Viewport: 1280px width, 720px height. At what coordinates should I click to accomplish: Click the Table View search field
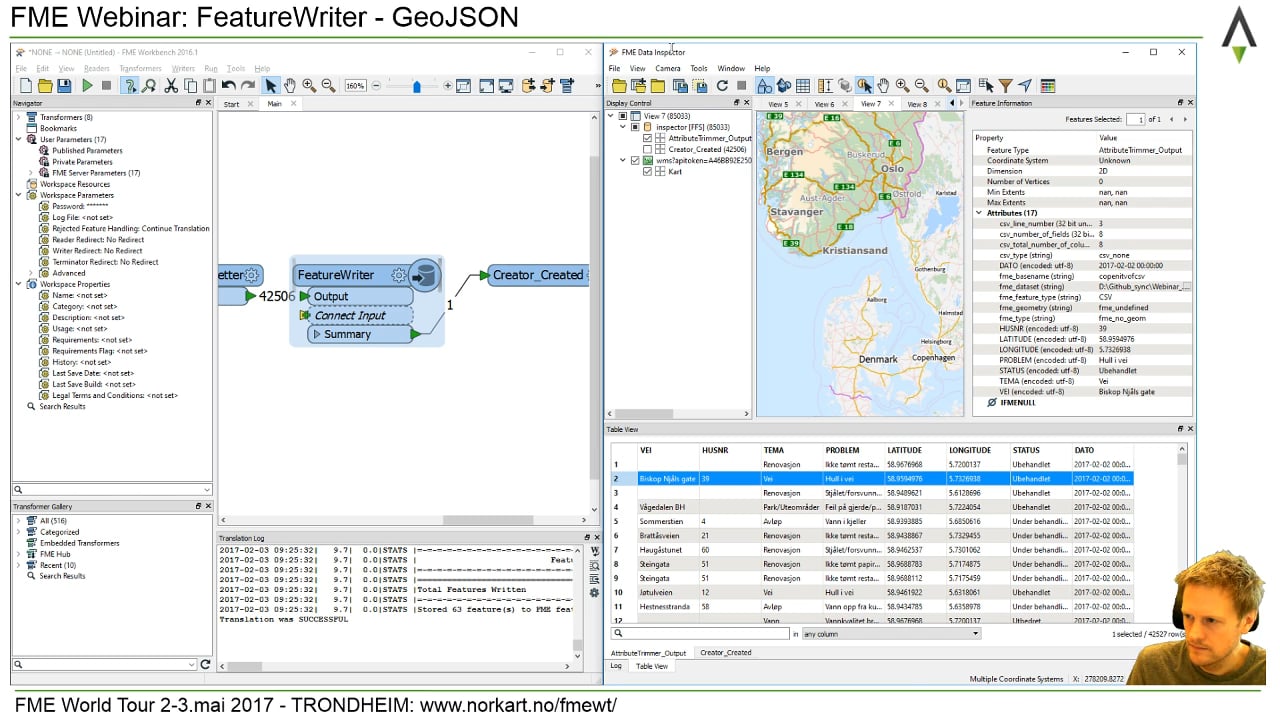(x=701, y=634)
